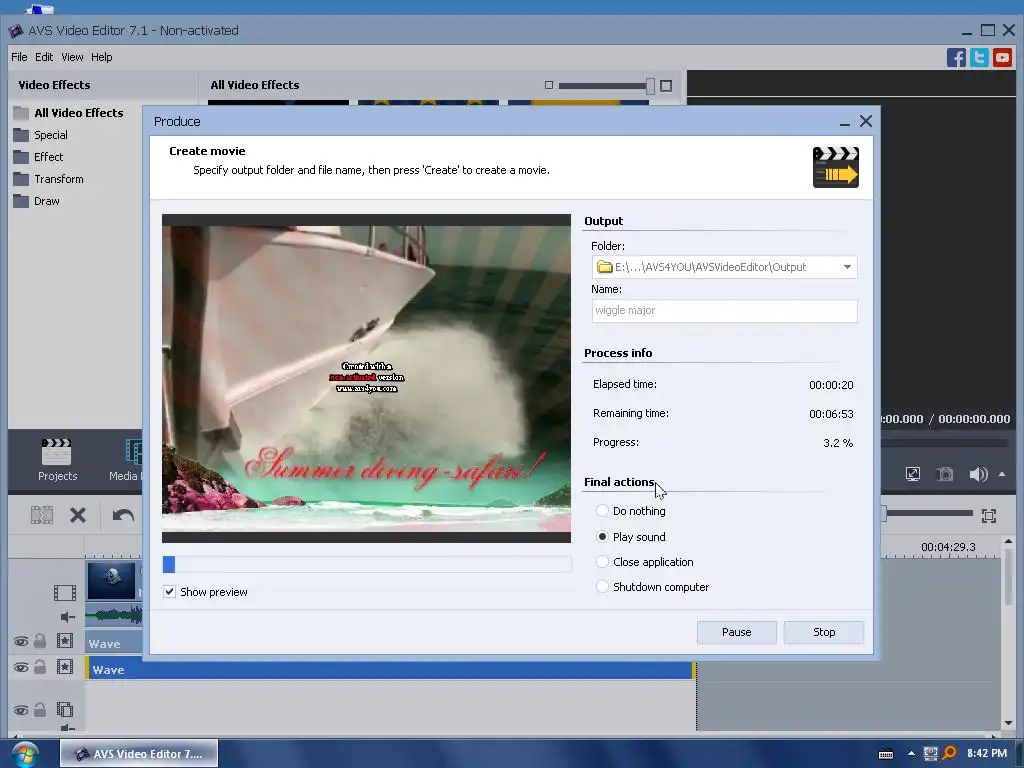Select the Do nothing radio option
This screenshot has width=1024, height=768.
pyautogui.click(x=602, y=511)
